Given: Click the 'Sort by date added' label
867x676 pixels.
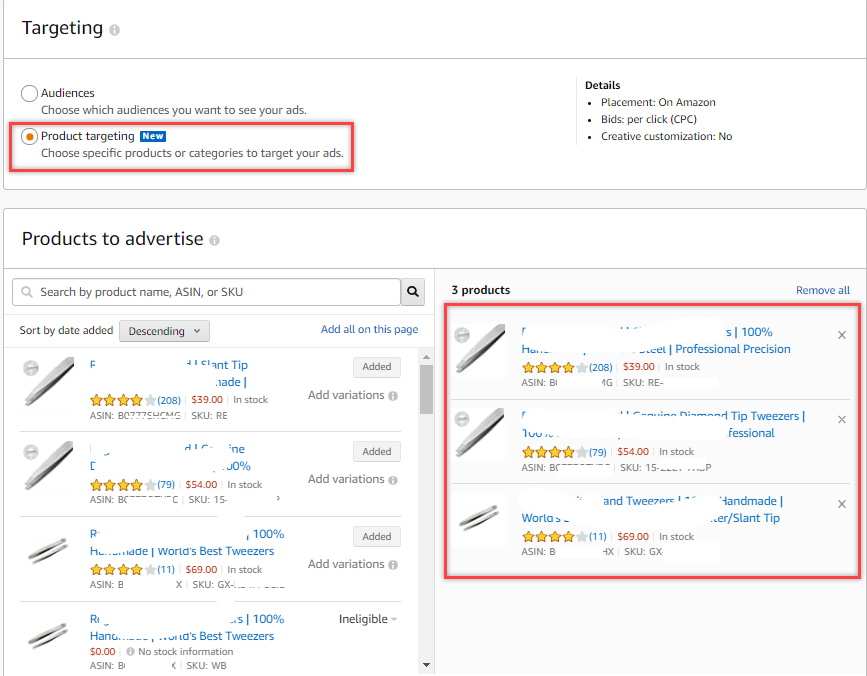Looking at the screenshot, I should tap(66, 331).
